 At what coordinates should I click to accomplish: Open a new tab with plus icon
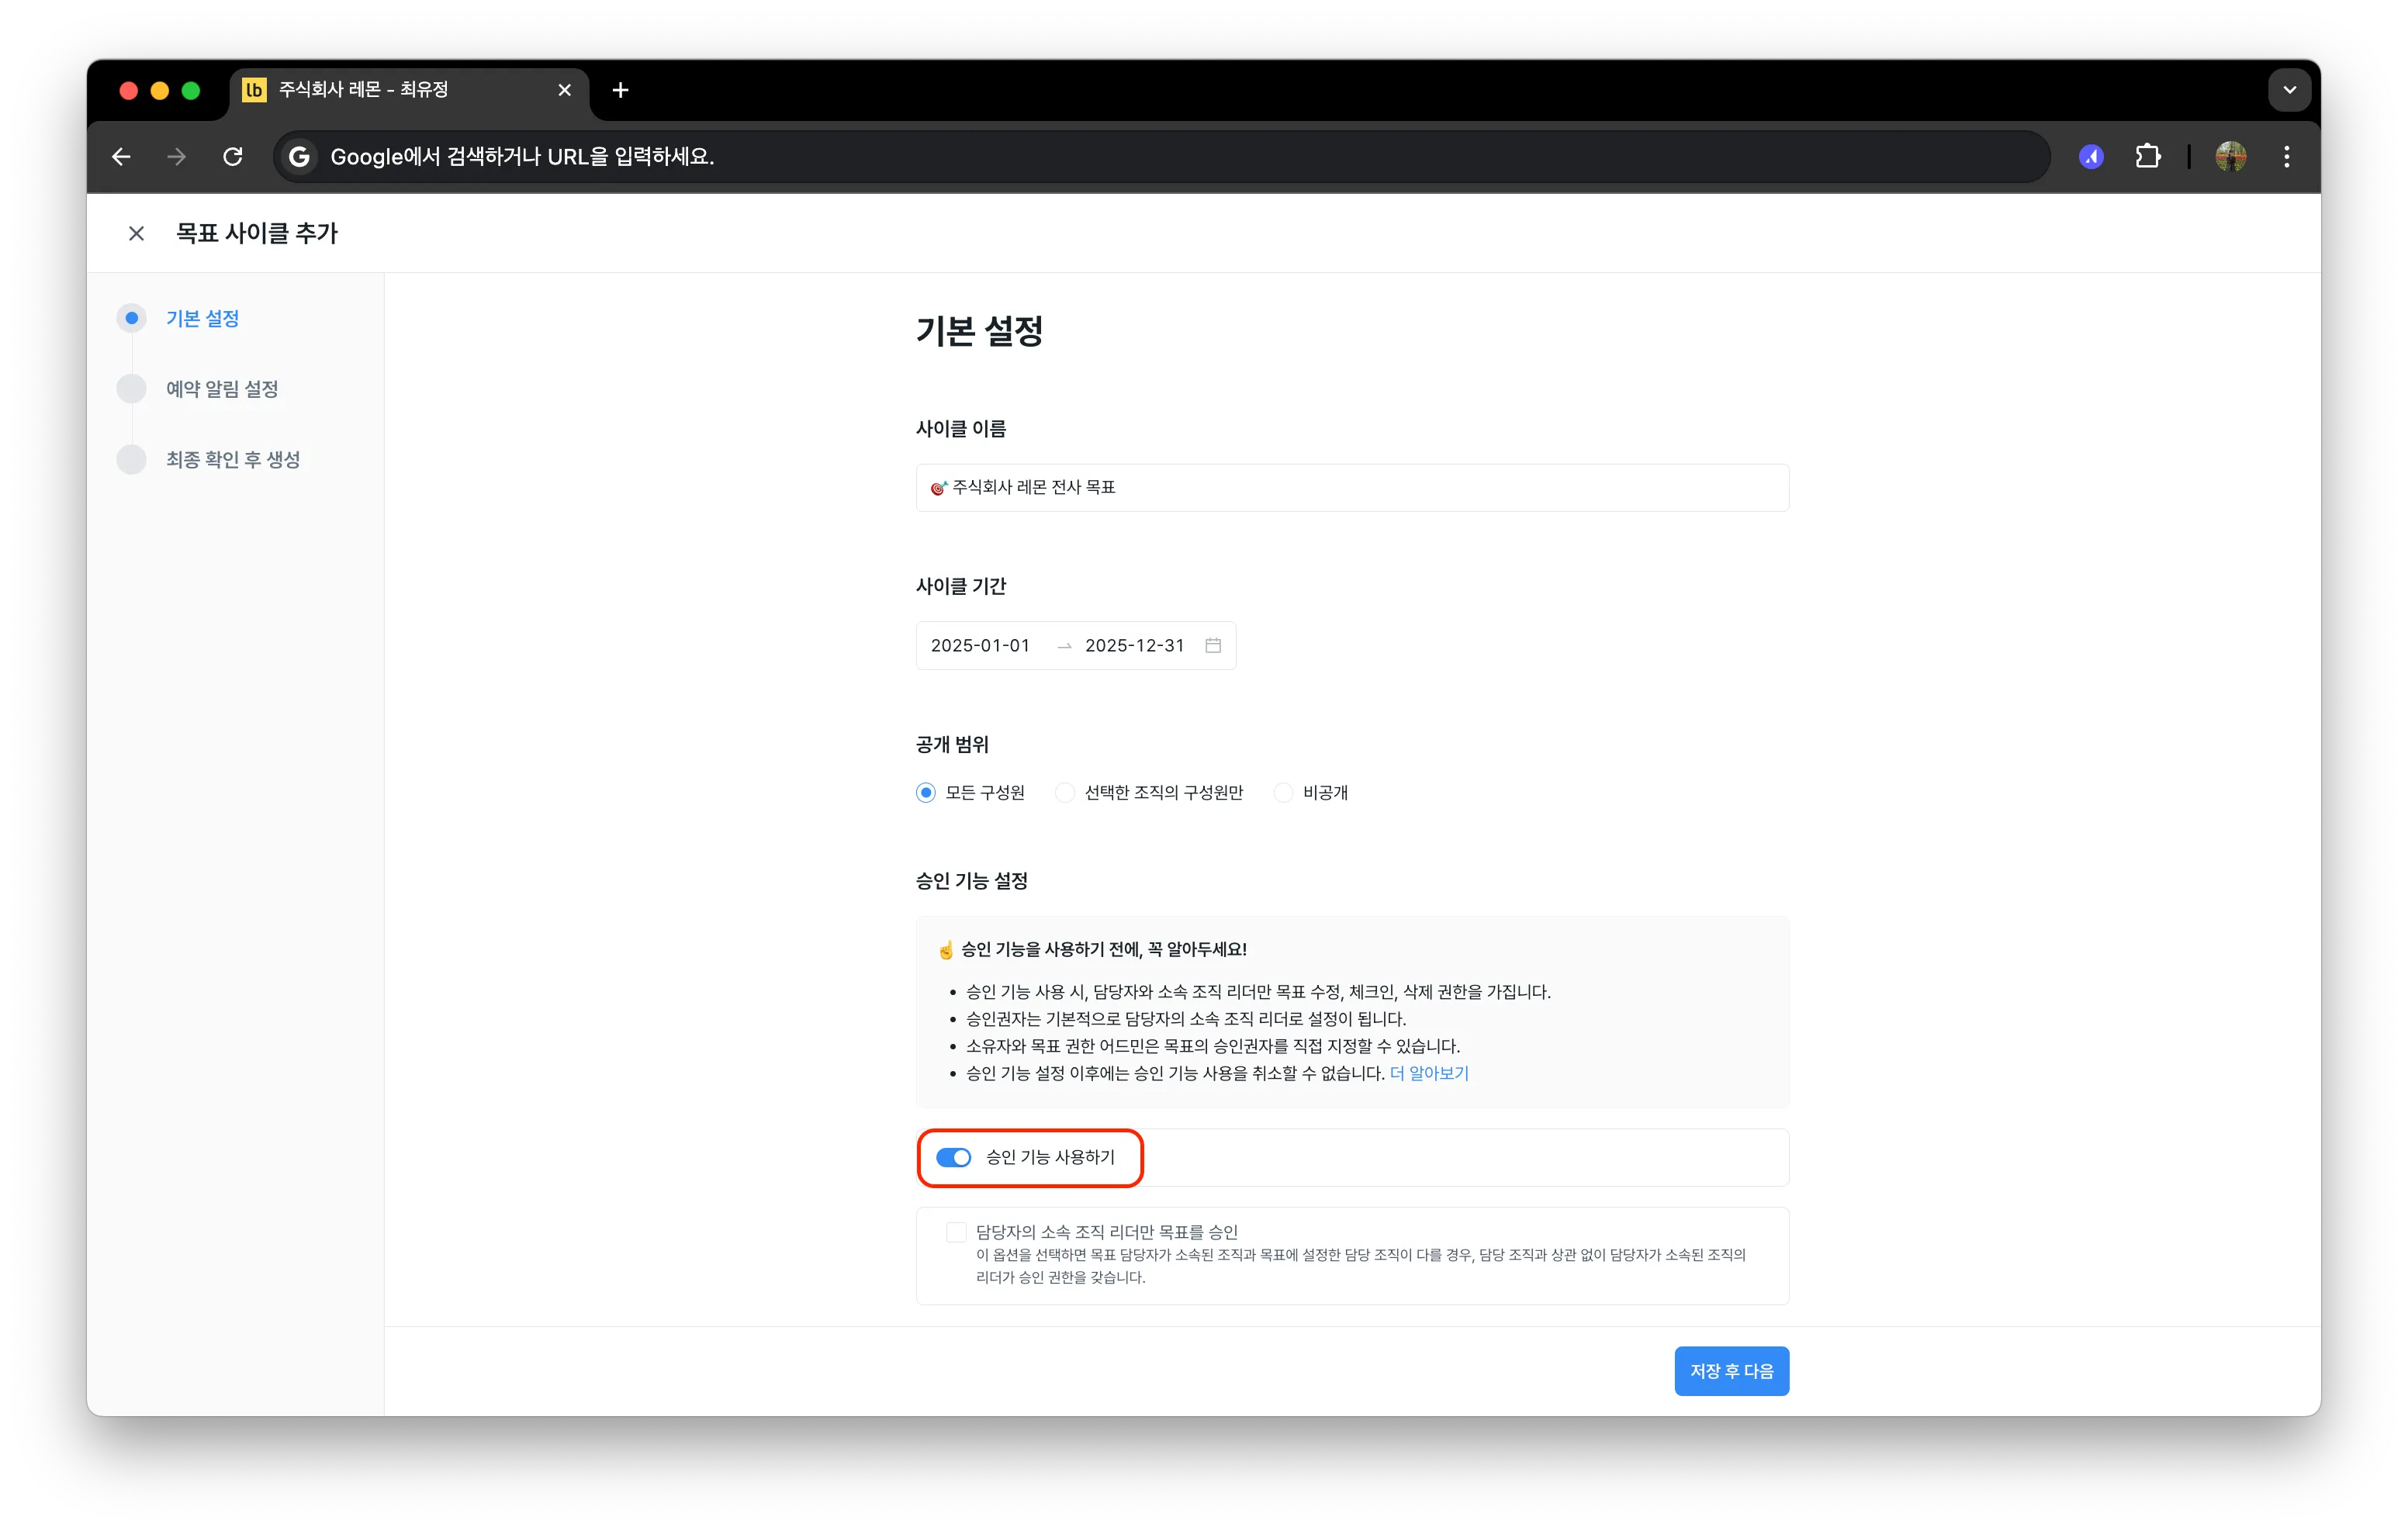[620, 90]
